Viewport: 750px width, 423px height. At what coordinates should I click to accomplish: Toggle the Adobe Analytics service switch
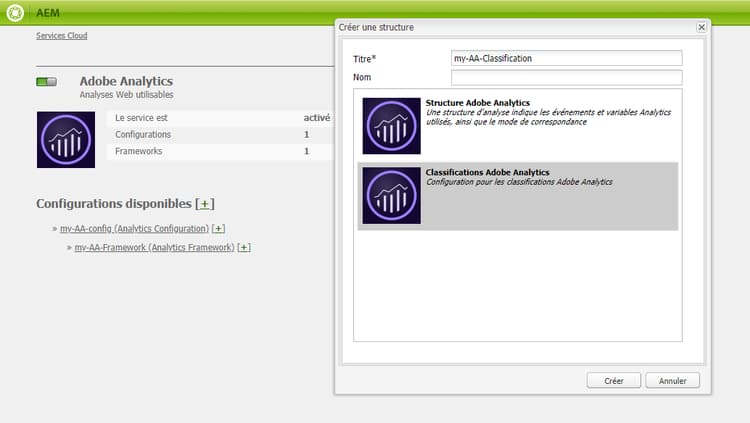[46, 82]
